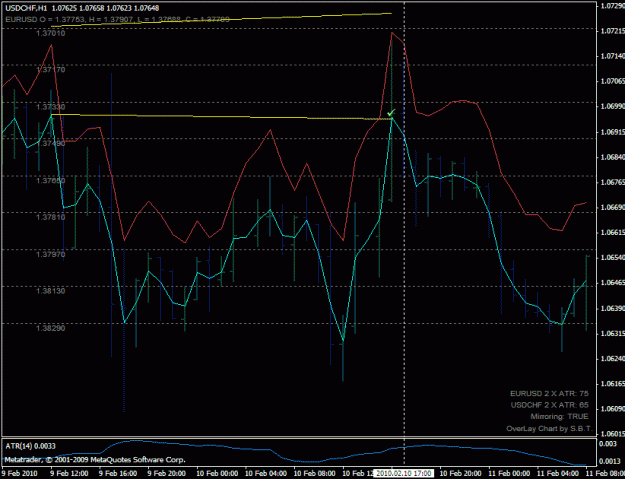This screenshot has width=625, height=479.
Task: Click the '11 Feb 00:00' time axis label
Action: [x=509, y=473]
